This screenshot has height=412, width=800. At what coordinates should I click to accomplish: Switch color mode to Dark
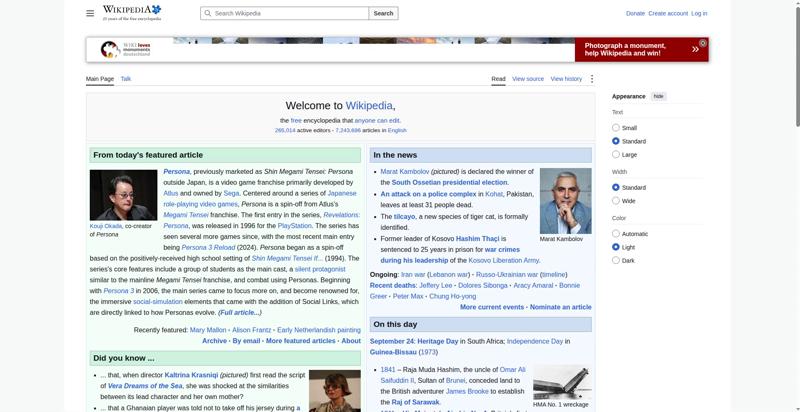[x=616, y=260]
